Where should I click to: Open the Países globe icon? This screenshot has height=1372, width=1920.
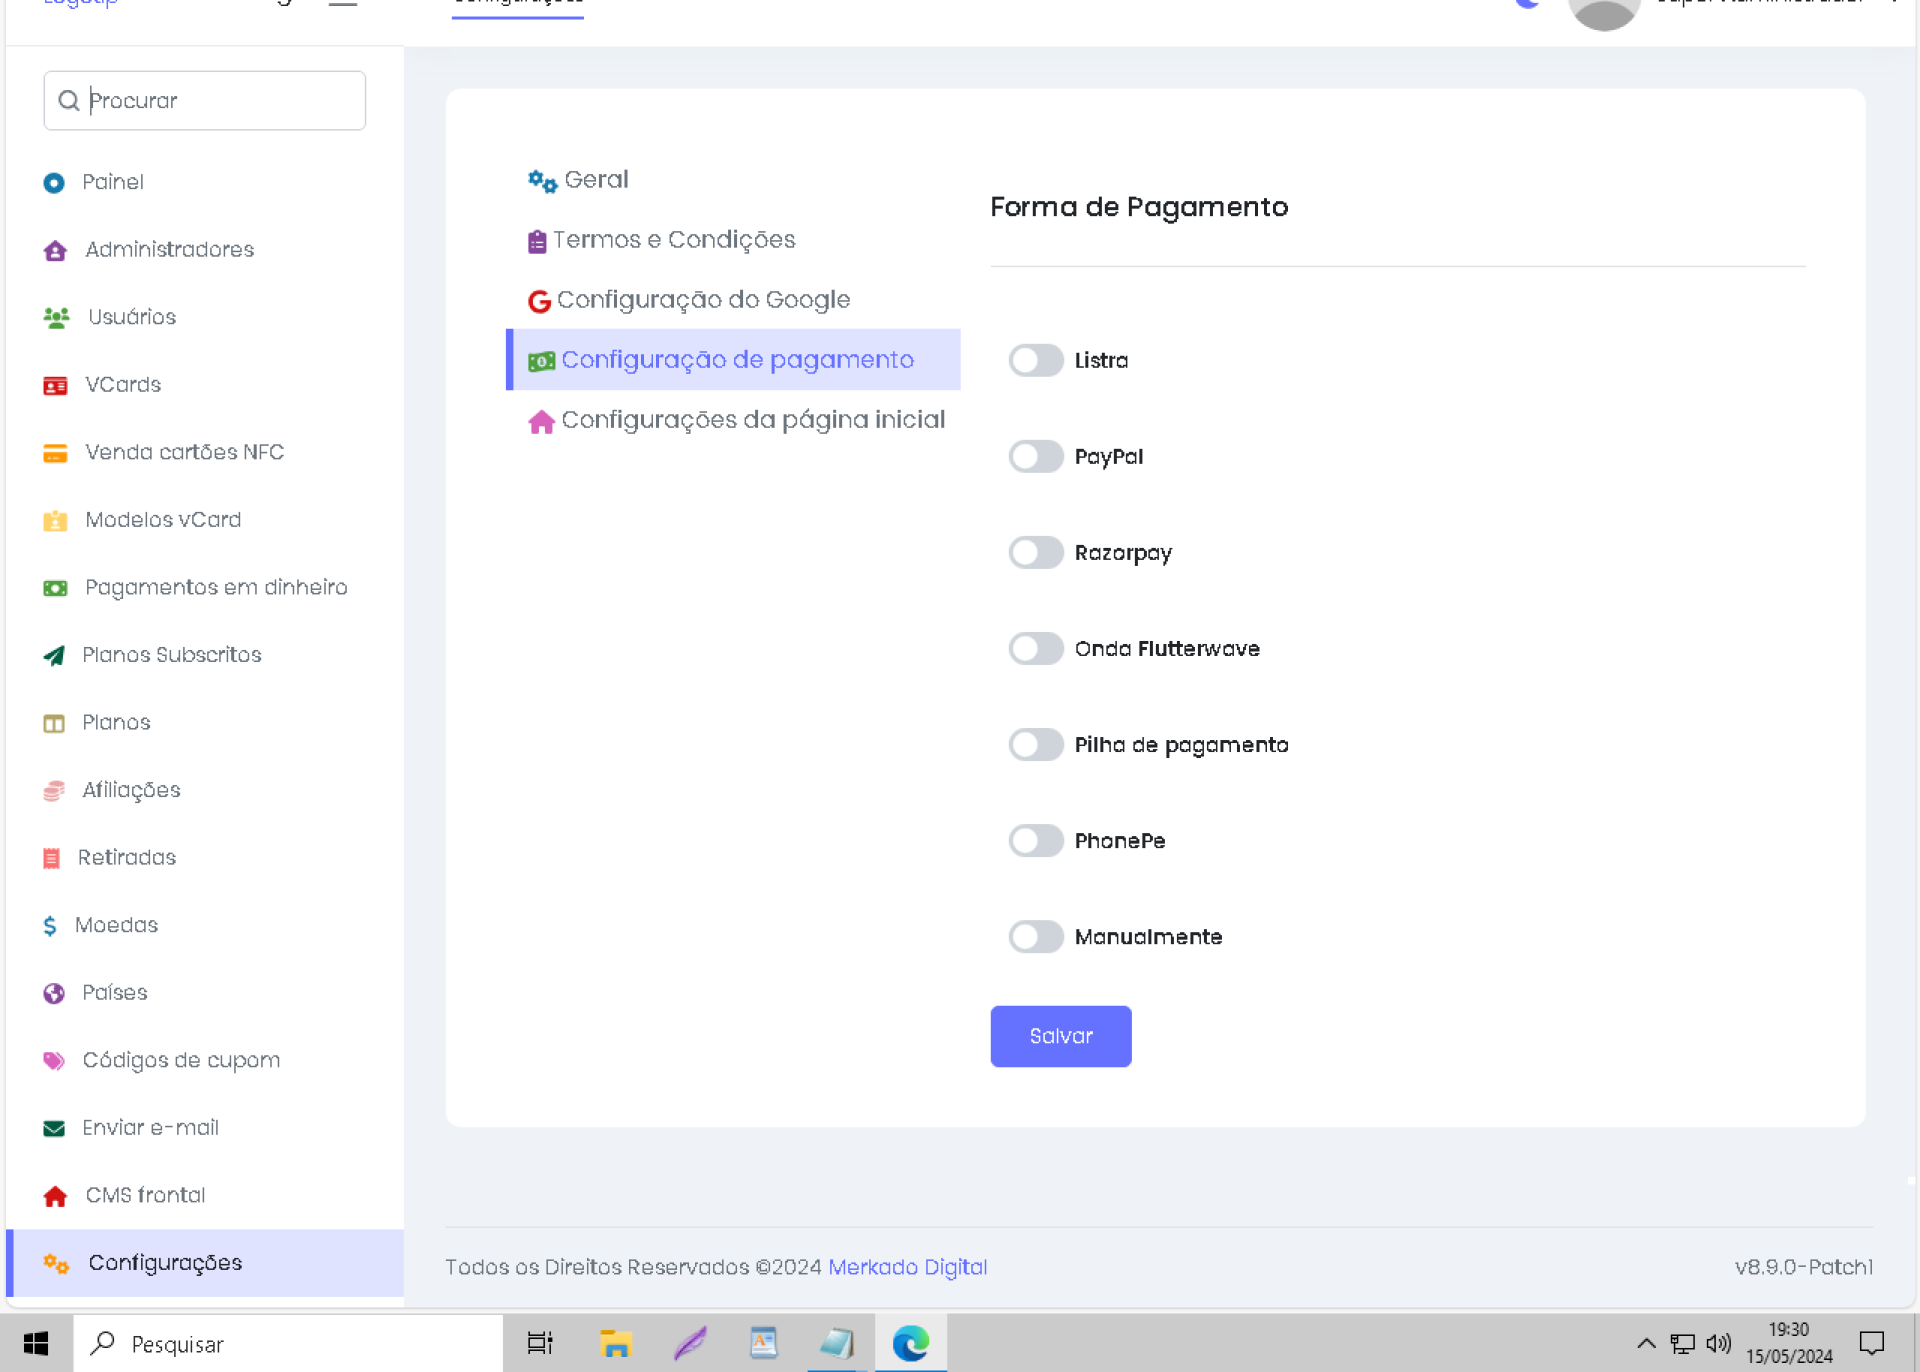[54, 993]
